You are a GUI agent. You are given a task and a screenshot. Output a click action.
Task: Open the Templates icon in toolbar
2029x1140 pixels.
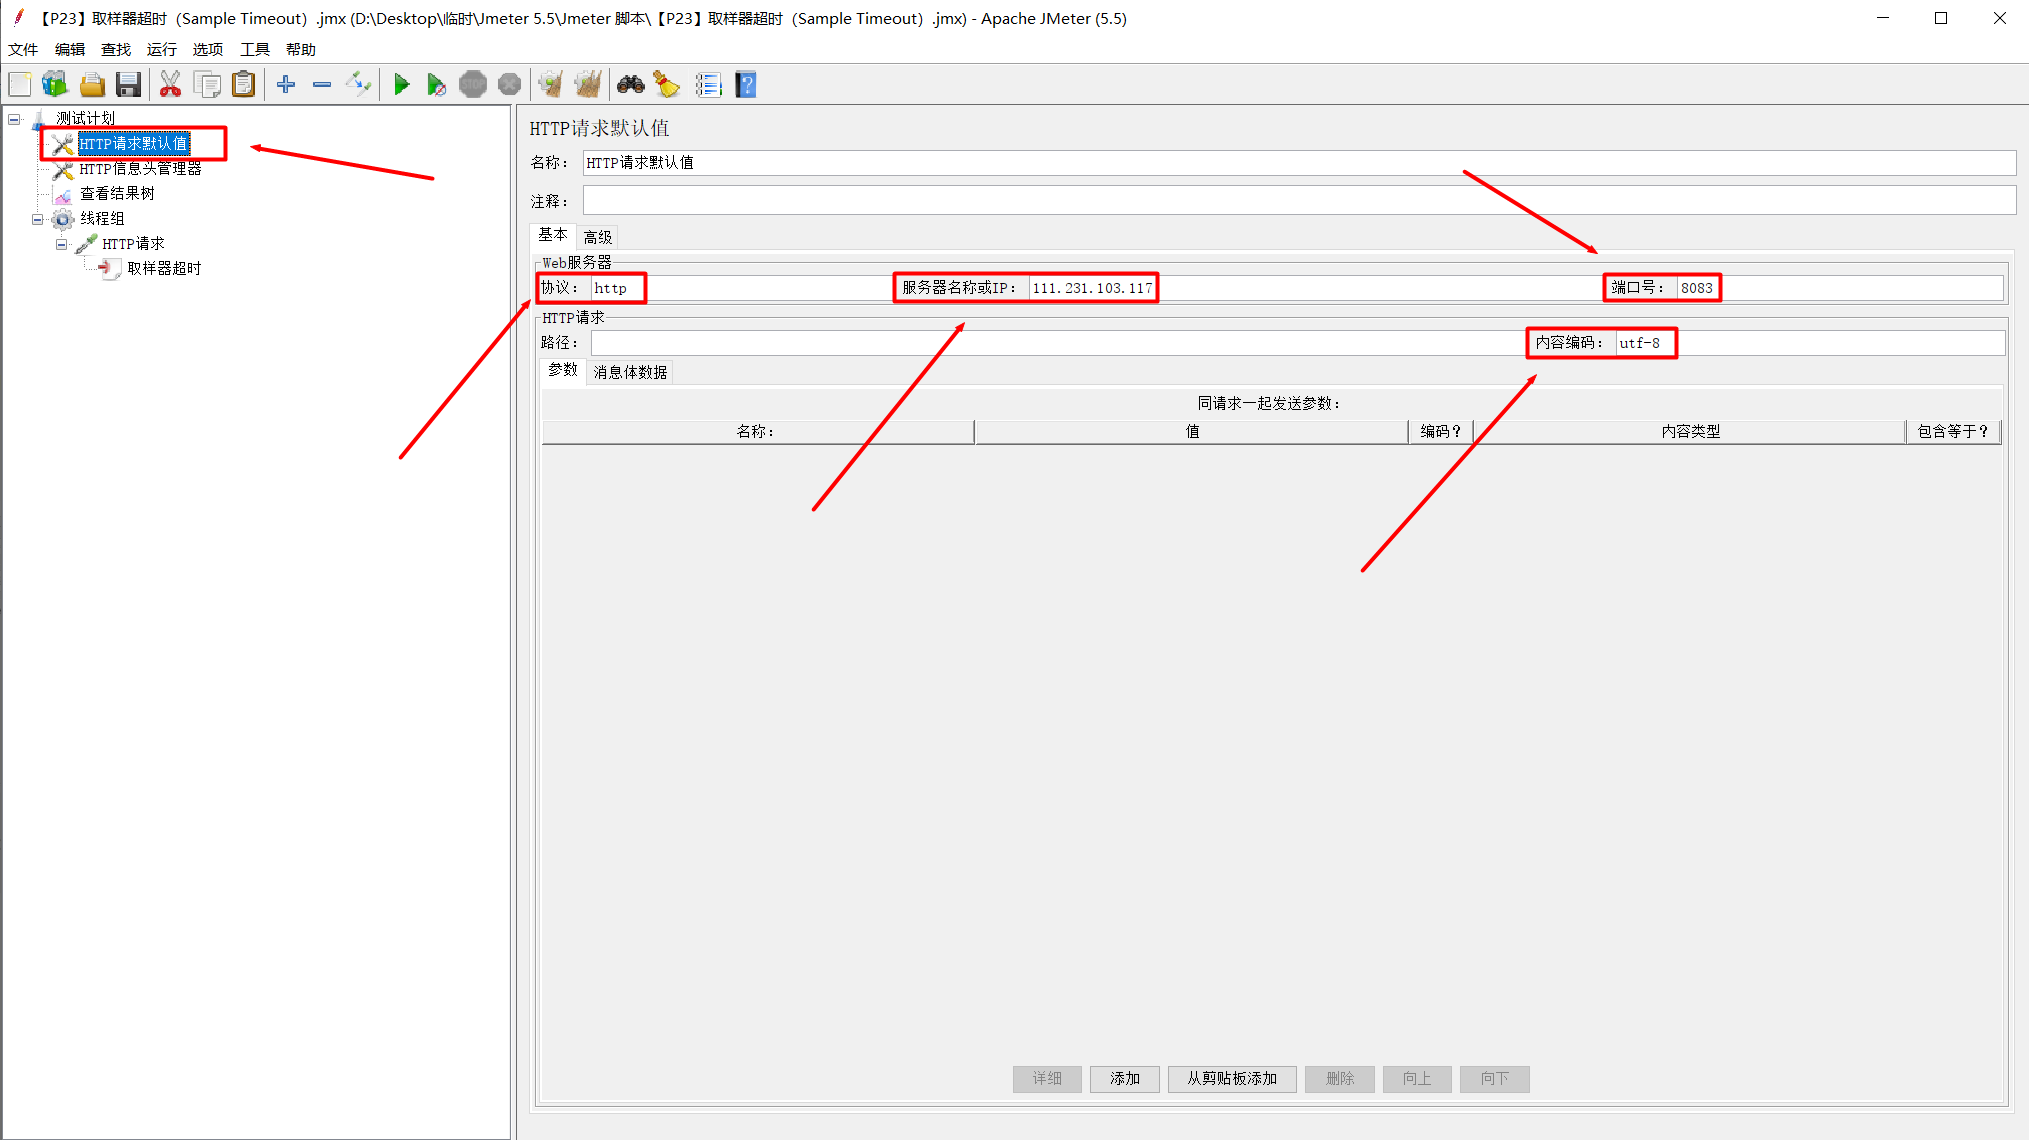point(55,85)
